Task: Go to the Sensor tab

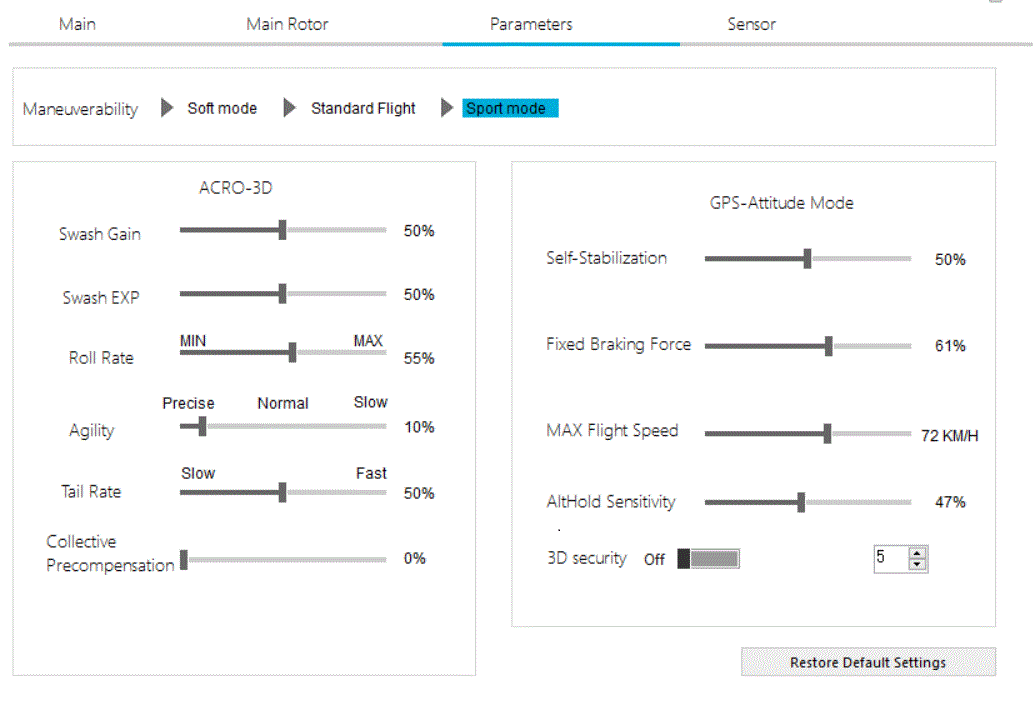Action: click(751, 24)
